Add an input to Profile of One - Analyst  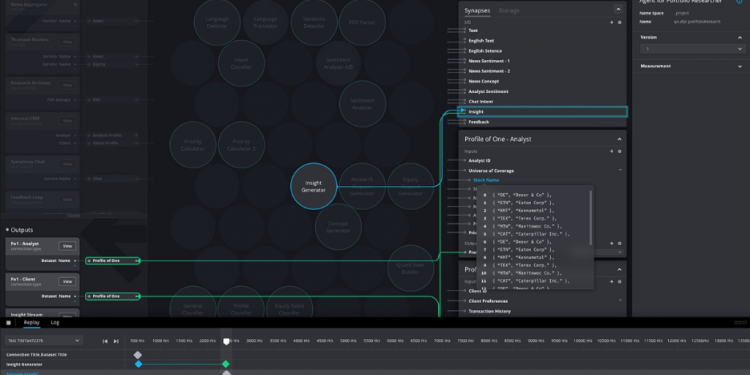(611, 151)
